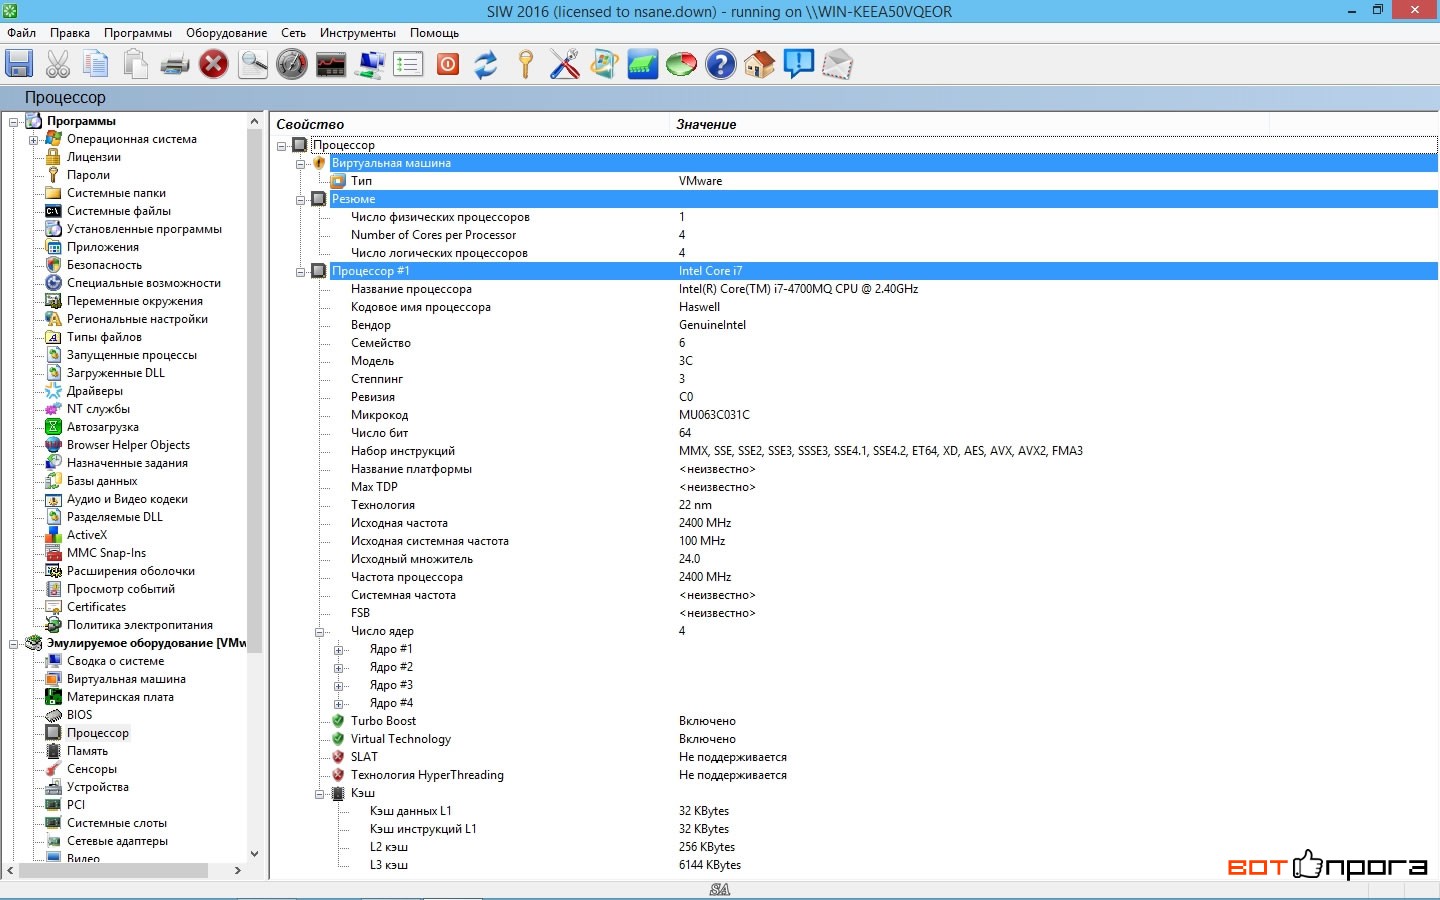
Task: Click the tree panel scroll up arrow
Action: (254, 120)
